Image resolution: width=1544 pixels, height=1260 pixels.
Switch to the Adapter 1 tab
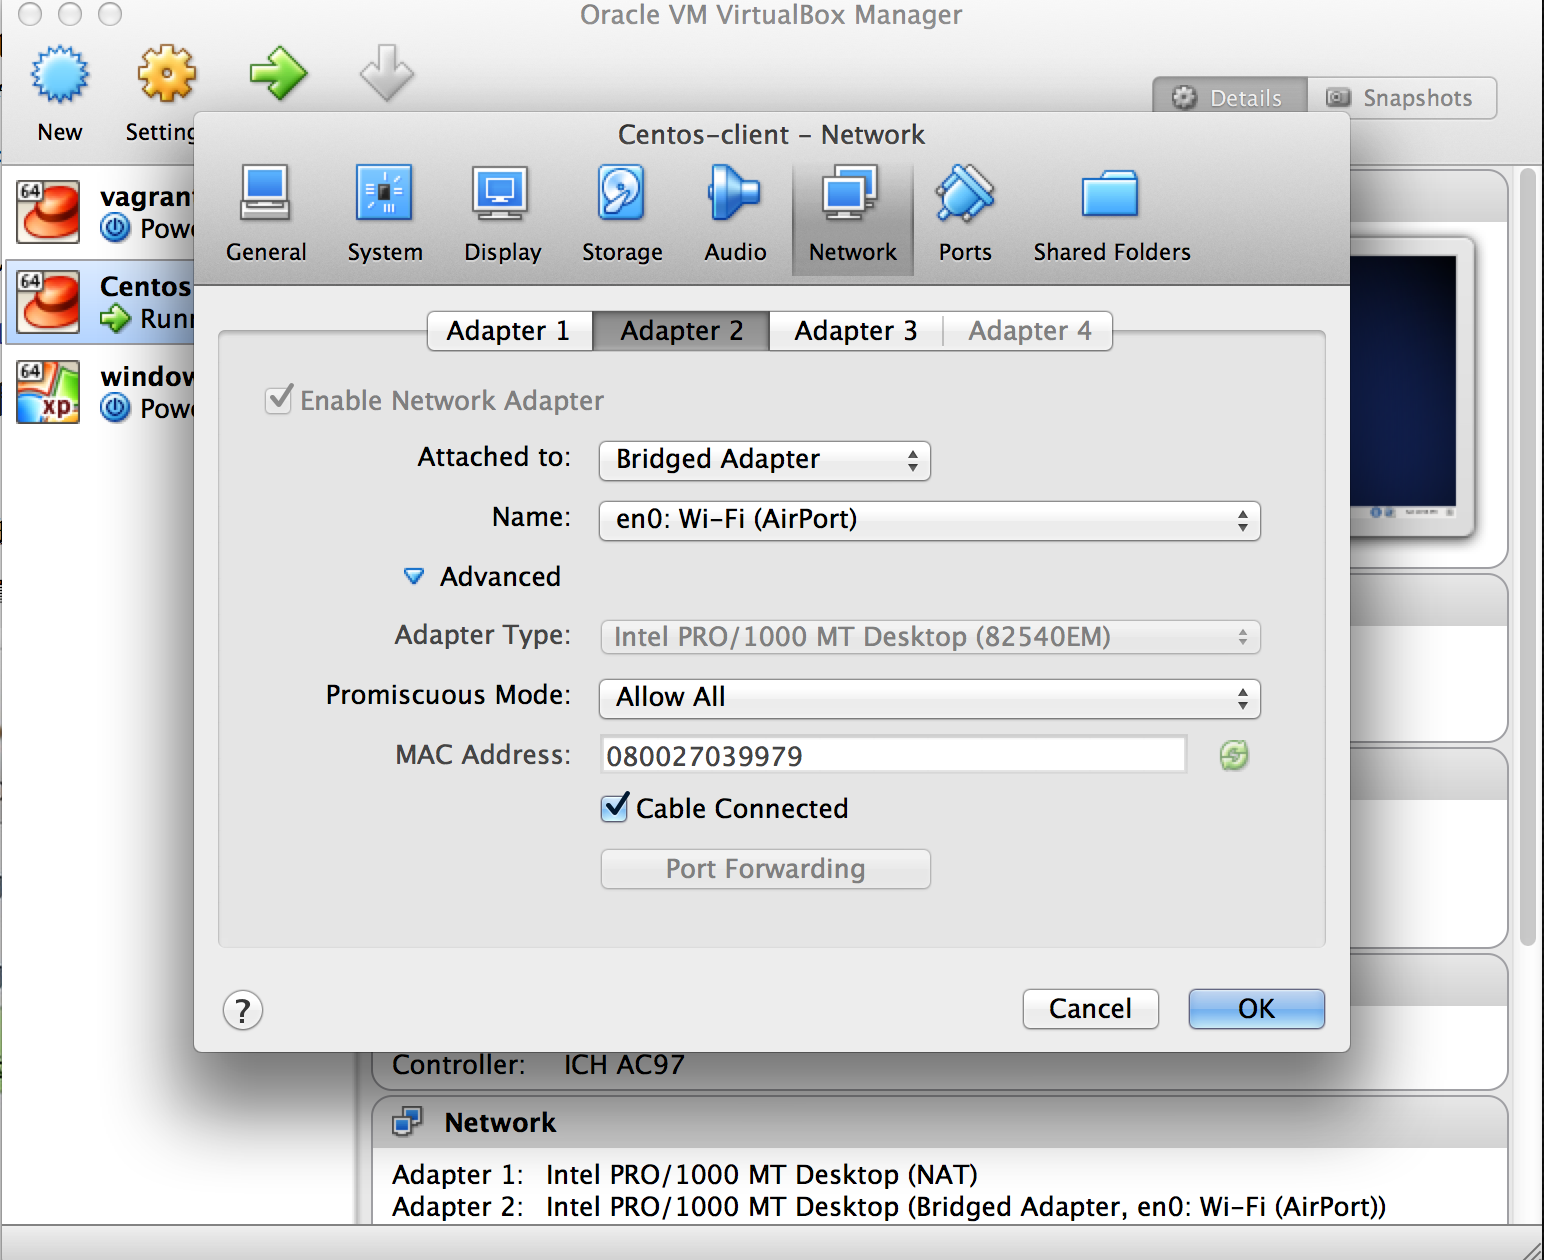coord(509,331)
